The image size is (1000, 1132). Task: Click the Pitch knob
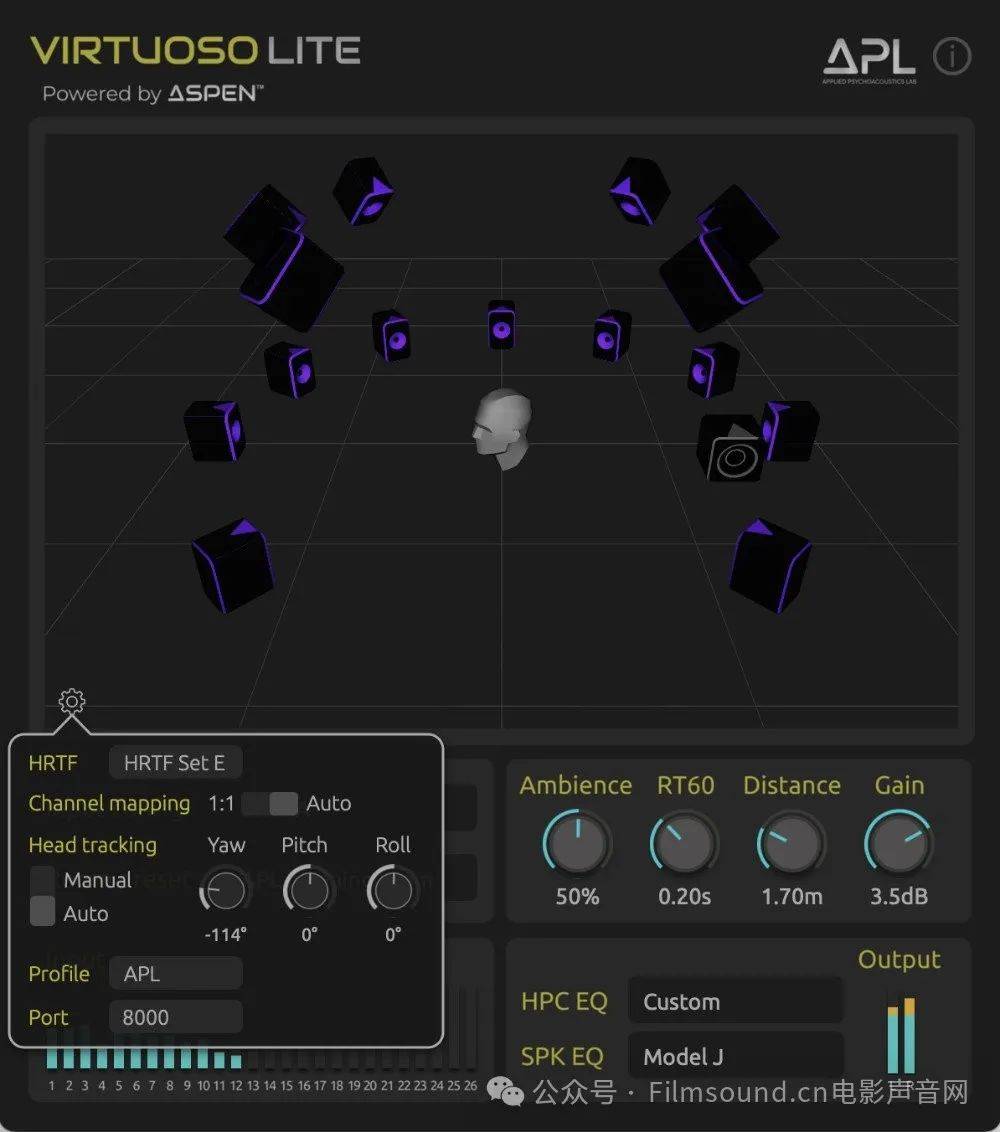coord(309,890)
